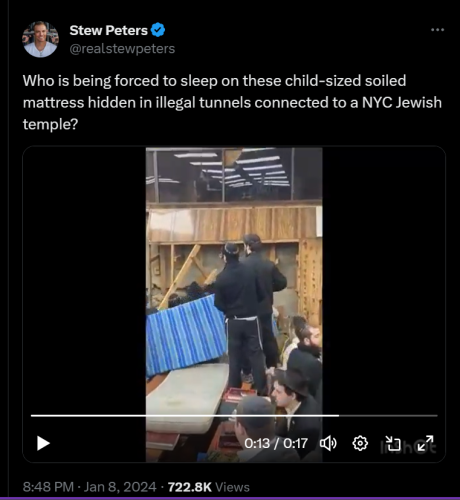Open video settings gear
Viewport: 460px width, 500px height.
(360, 443)
